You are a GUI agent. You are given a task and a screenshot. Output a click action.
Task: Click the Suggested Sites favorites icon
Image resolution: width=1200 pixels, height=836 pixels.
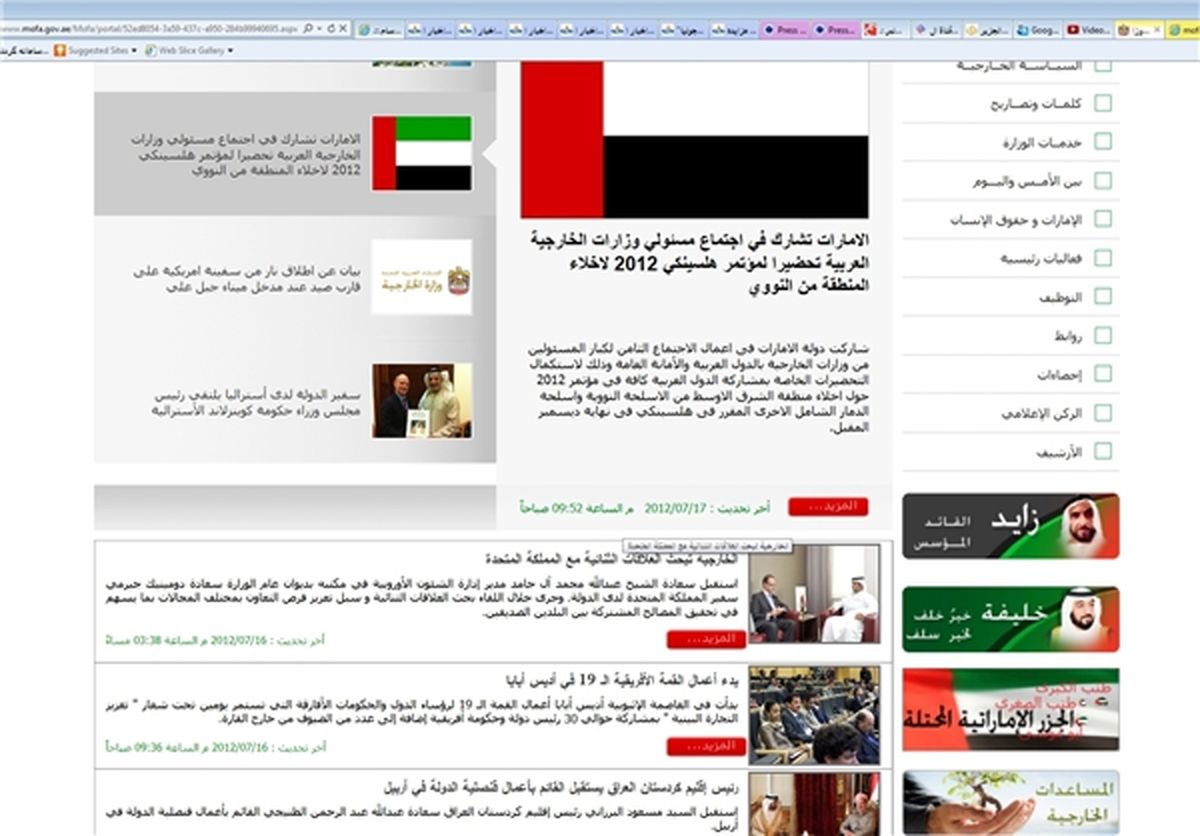click(x=60, y=50)
